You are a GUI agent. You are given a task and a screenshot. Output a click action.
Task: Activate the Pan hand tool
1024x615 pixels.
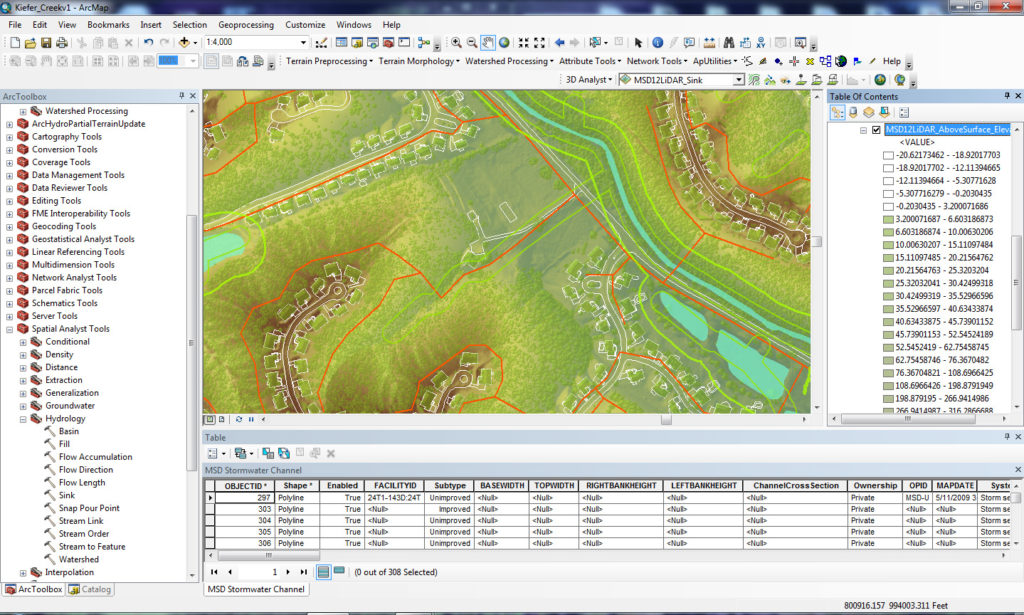tap(488, 42)
